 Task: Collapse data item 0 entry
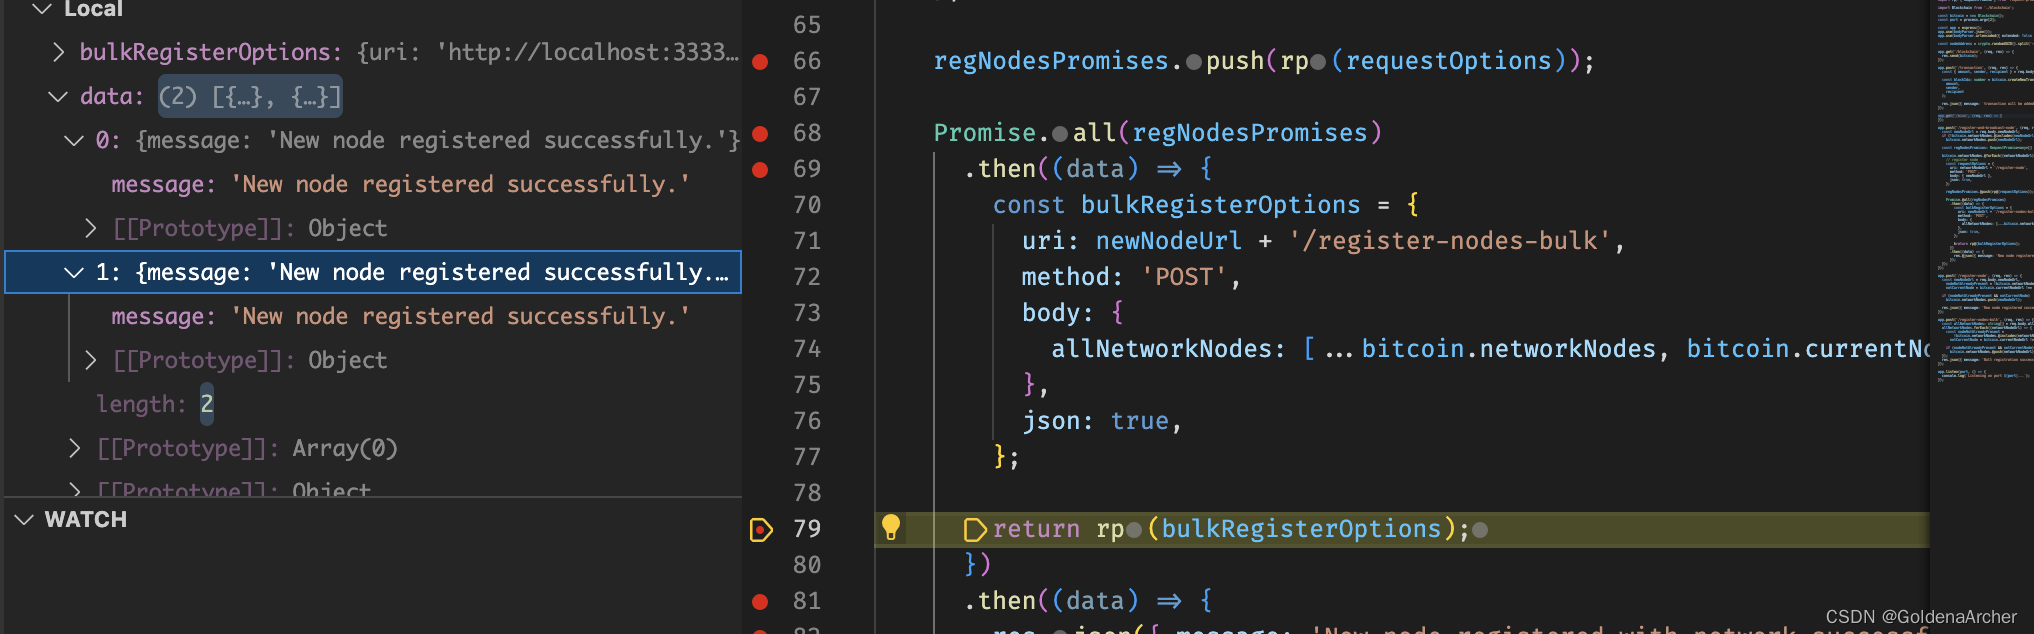(73, 141)
